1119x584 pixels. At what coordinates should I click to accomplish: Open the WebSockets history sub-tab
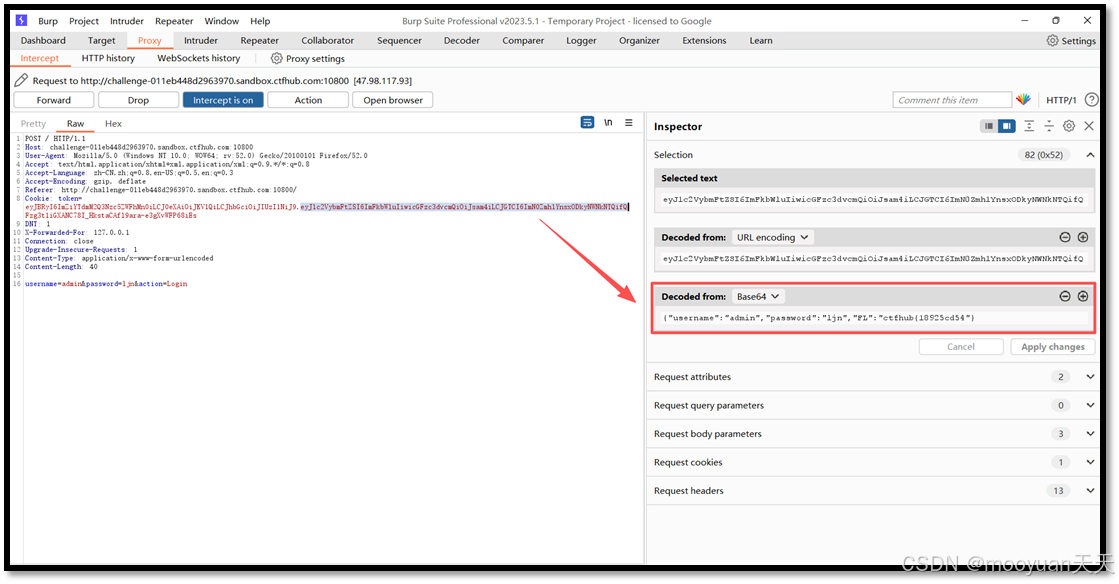click(x=198, y=59)
